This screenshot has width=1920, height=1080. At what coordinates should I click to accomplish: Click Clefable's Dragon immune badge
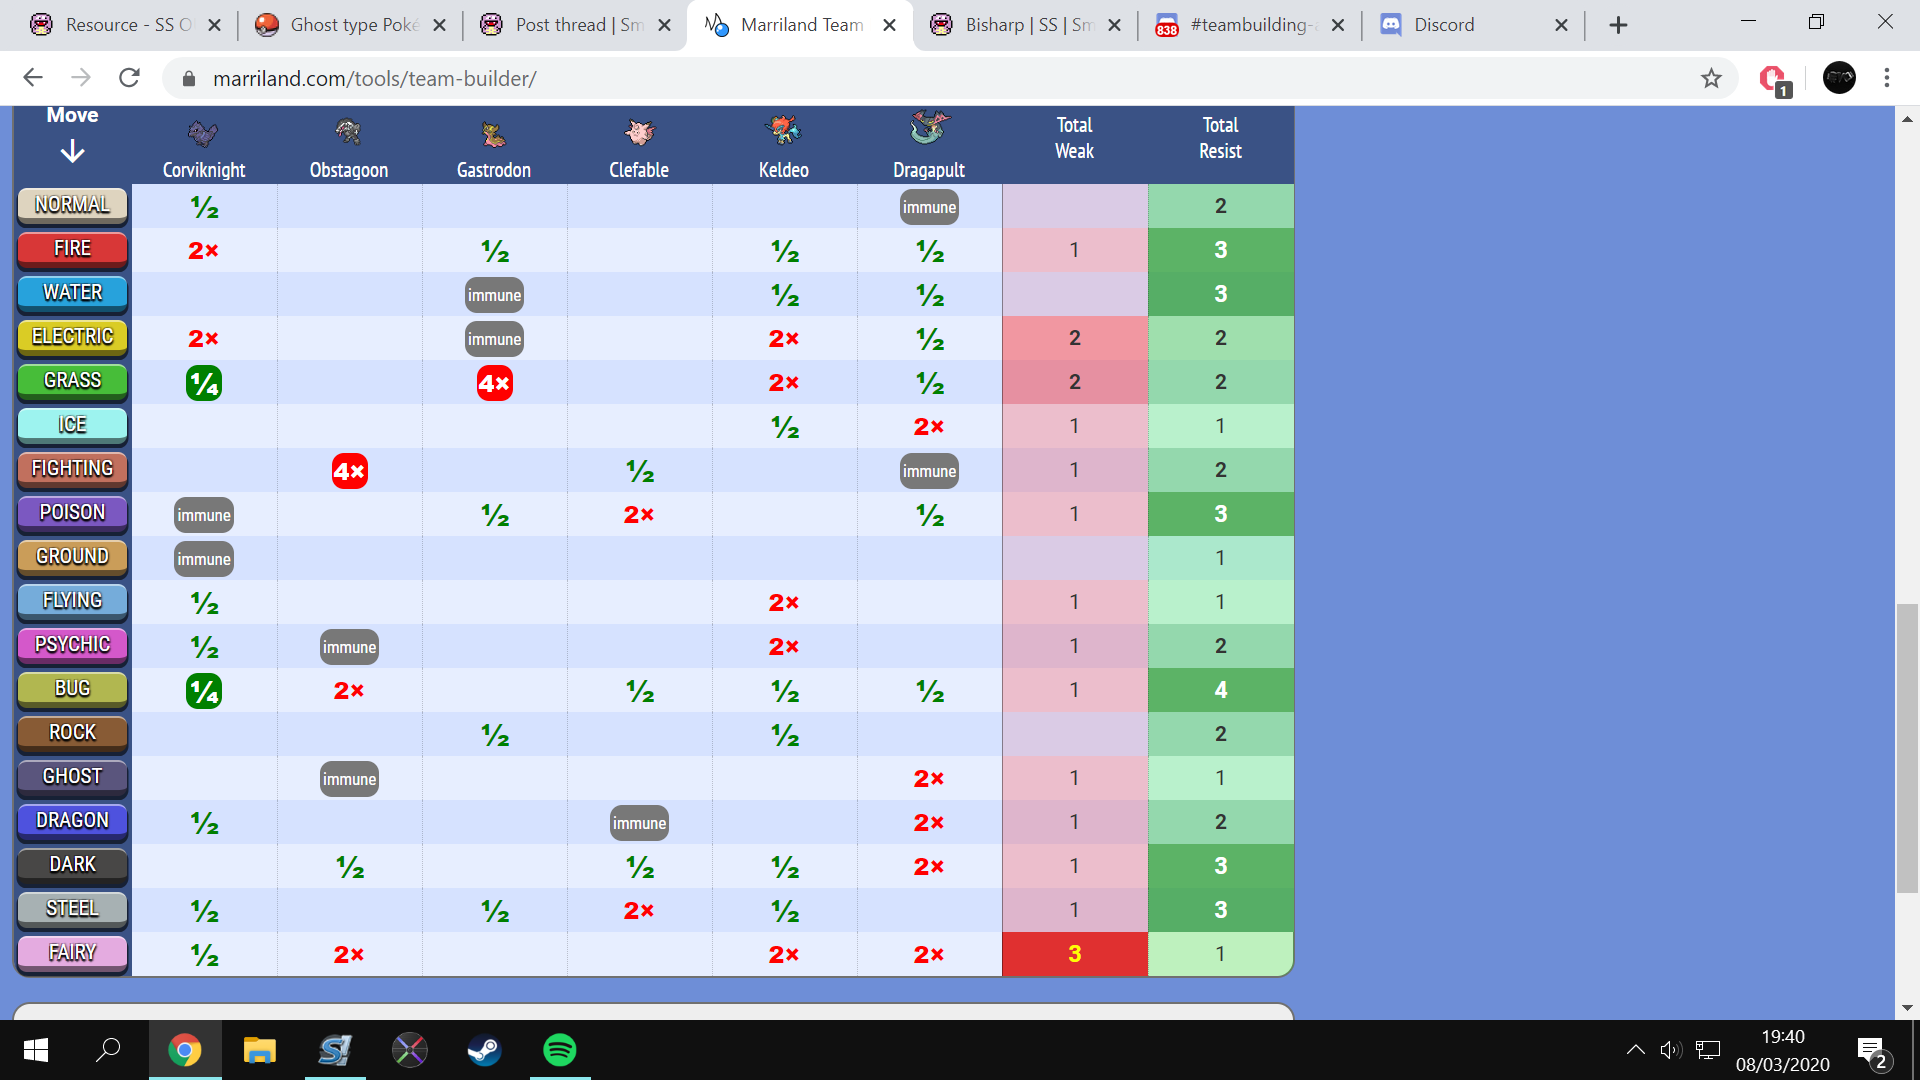pos(639,823)
